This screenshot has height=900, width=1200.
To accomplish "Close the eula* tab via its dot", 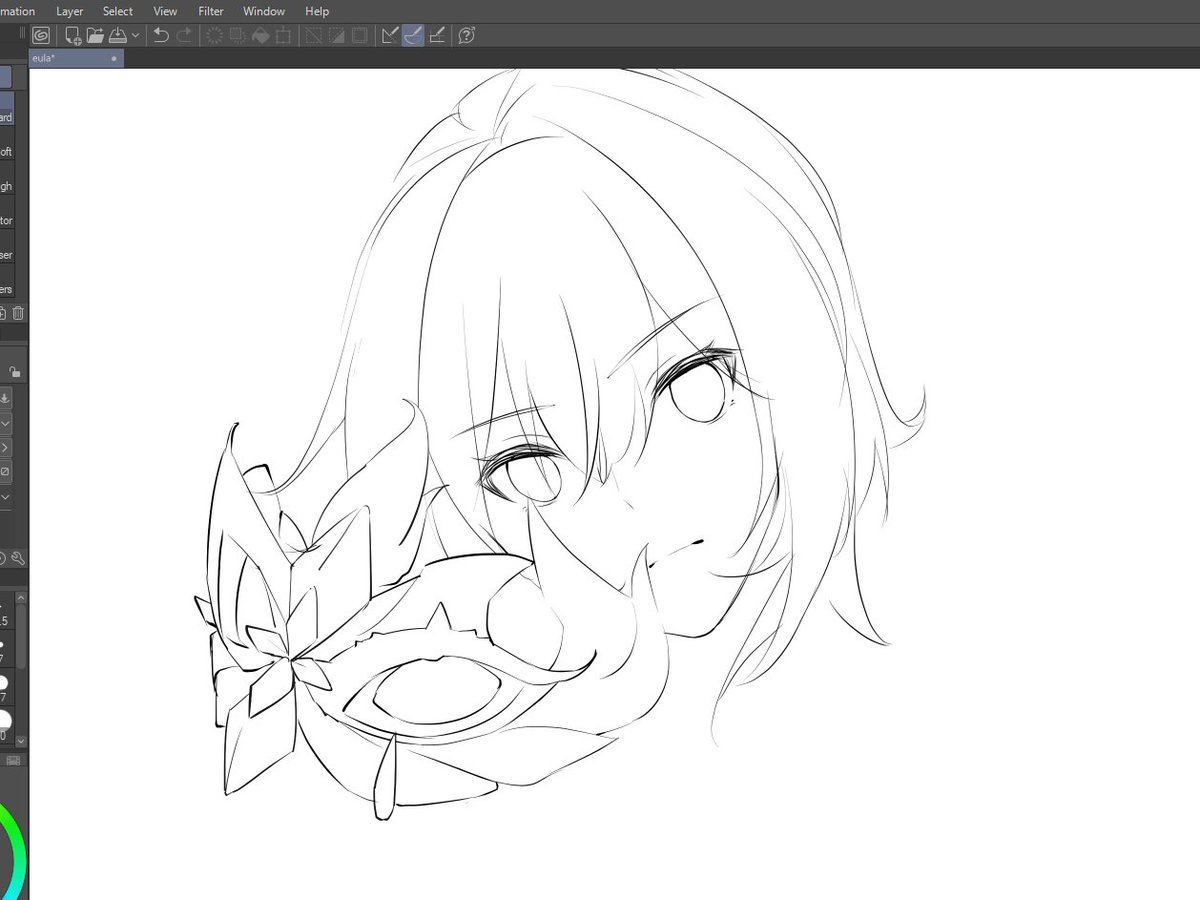I will coord(114,59).
